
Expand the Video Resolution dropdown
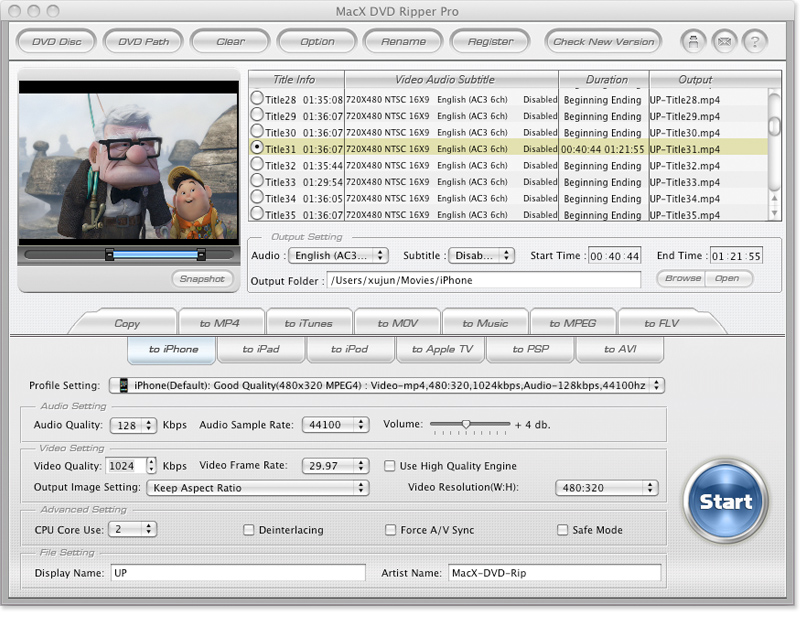pos(607,488)
